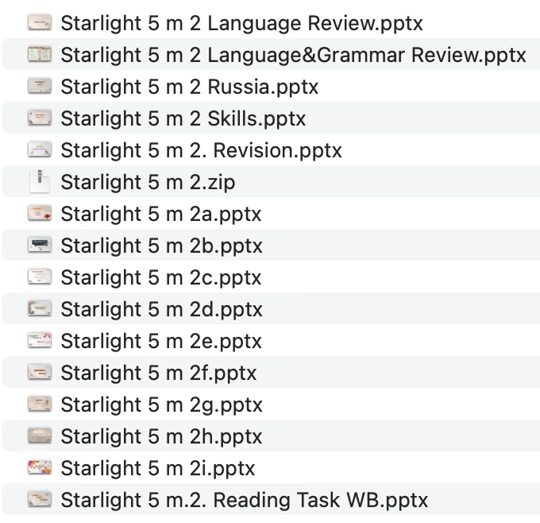Select the Language&Grammar Review.pptx thumbnail icon
Screen dimensions: 540x523
coord(40,55)
